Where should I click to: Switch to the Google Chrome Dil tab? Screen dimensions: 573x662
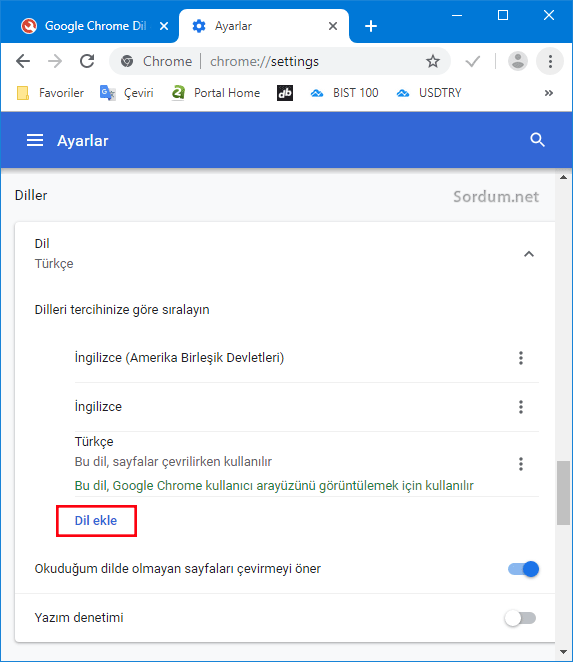[90, 26]
